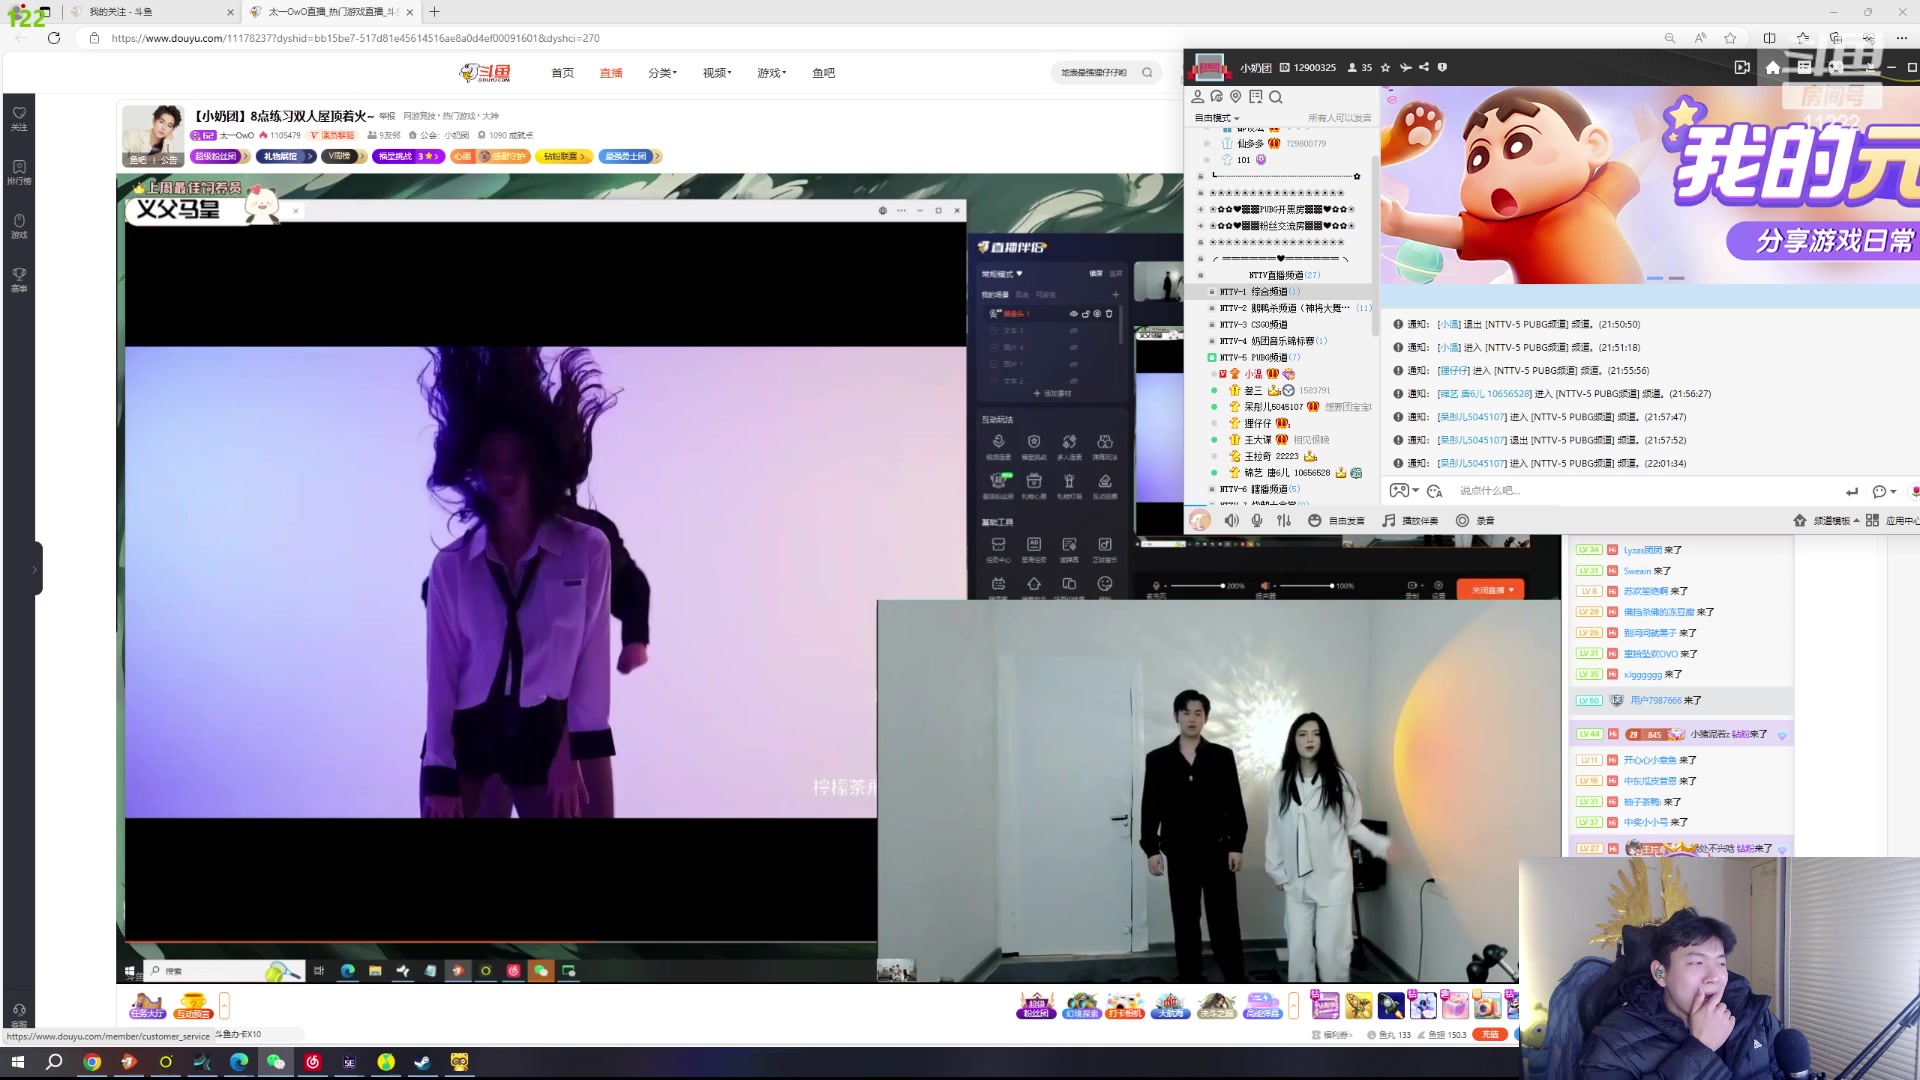Click the notes board icon above channel list
Image resolution: width=1920 pixels, height=1080 pixels.
tap(1255, 97)
